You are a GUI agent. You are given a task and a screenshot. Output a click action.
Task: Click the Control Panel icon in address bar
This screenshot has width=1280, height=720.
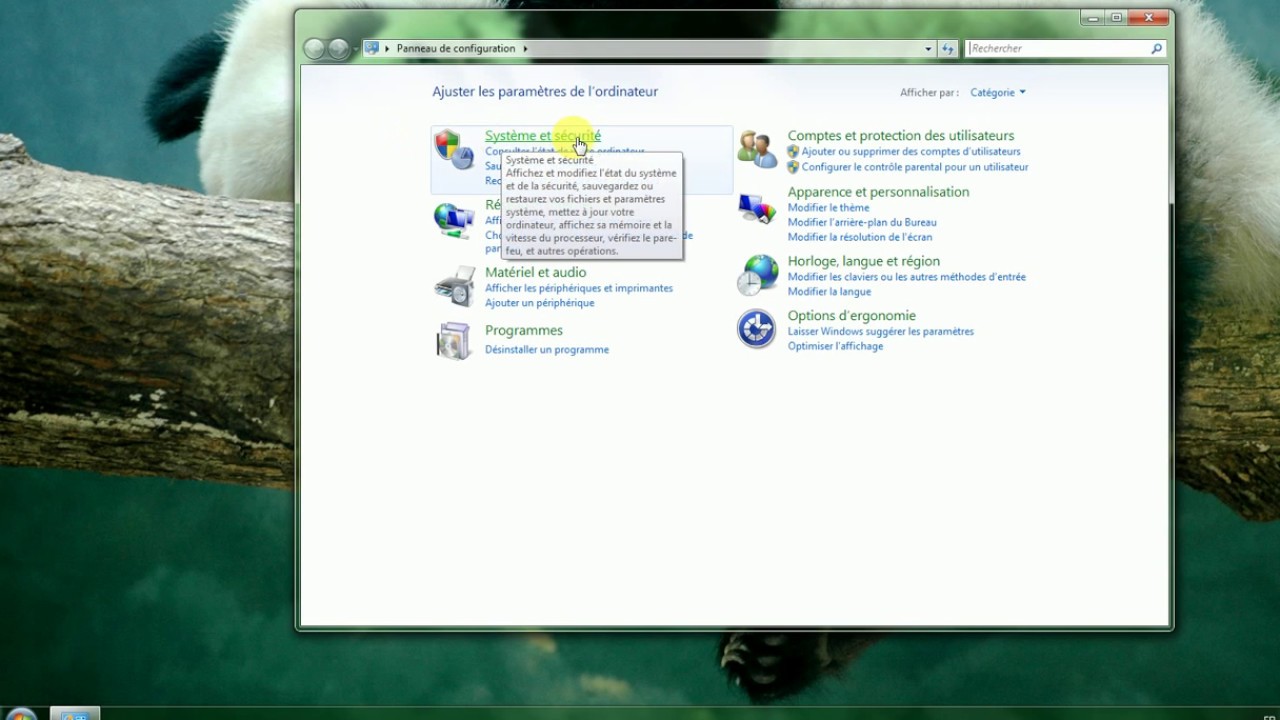click(x=372, y=48)
